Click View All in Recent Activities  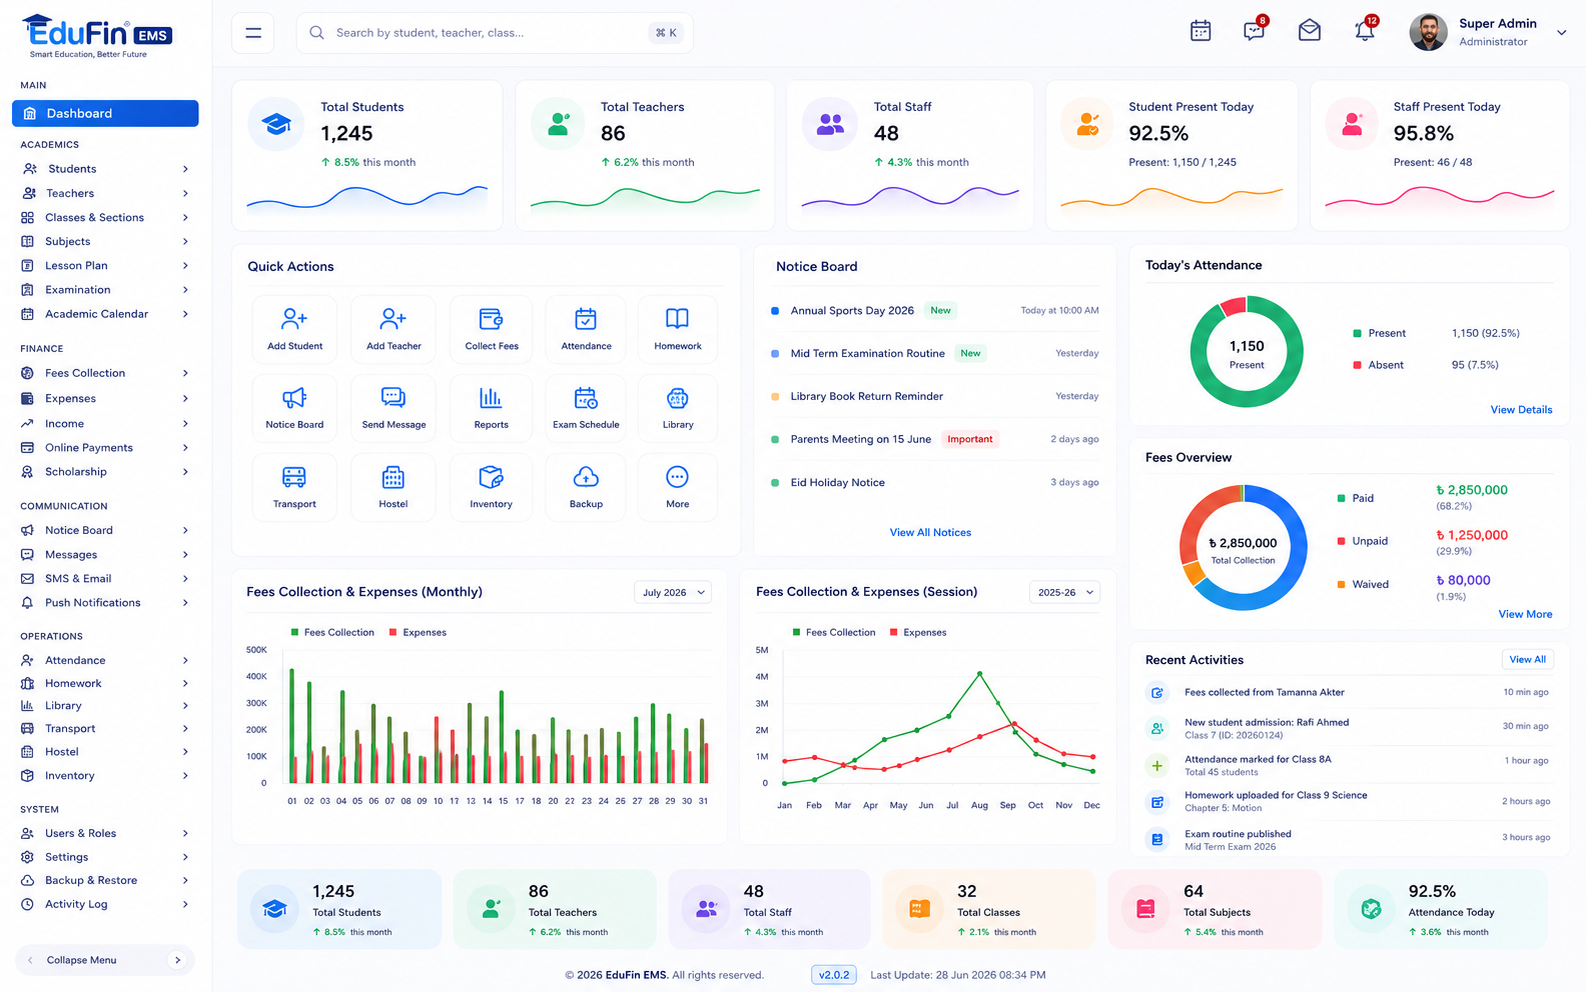click(1527, 660)
